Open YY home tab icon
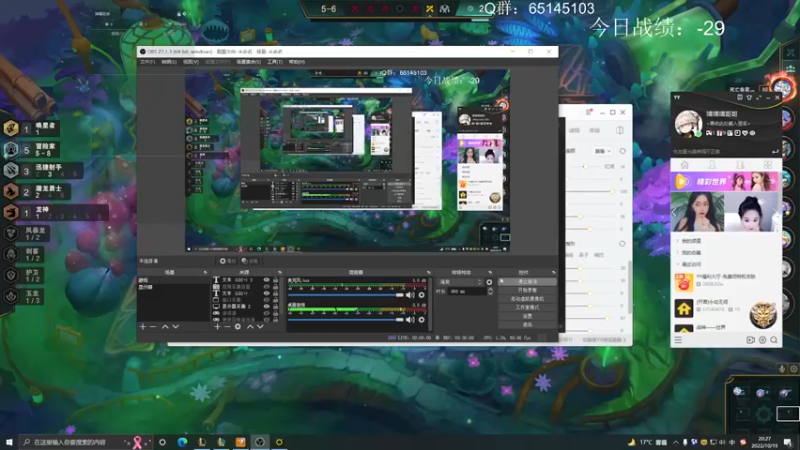 coord(685,165)
